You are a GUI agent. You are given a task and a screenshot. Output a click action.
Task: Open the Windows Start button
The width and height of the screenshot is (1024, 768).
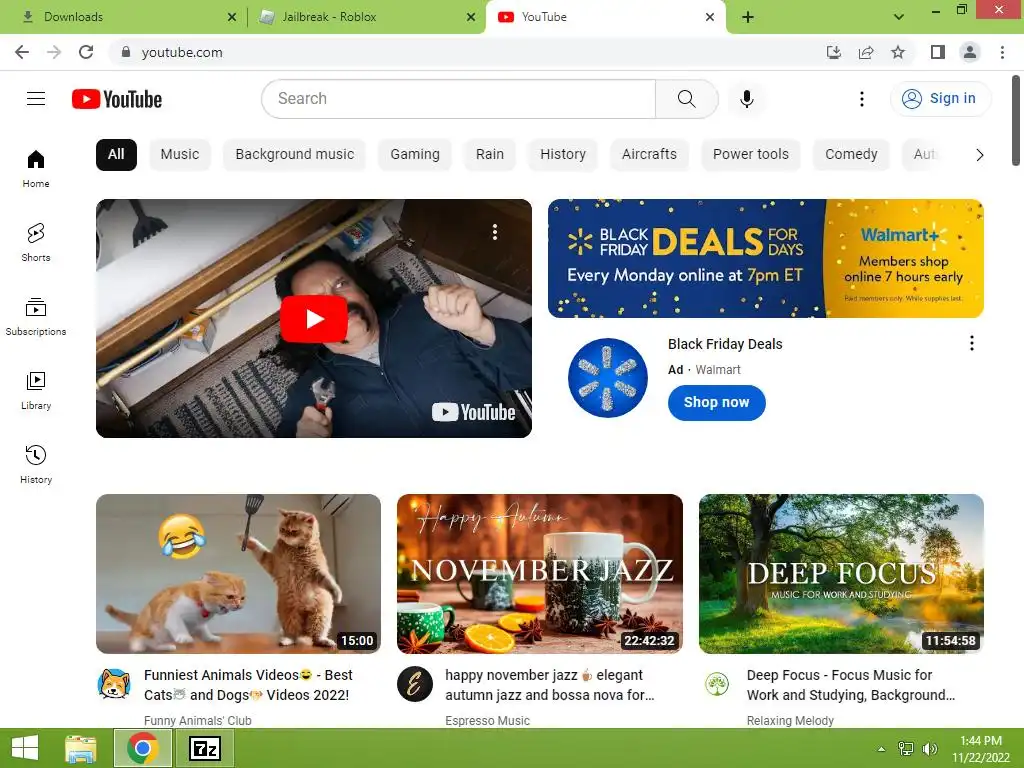(25, 748)
